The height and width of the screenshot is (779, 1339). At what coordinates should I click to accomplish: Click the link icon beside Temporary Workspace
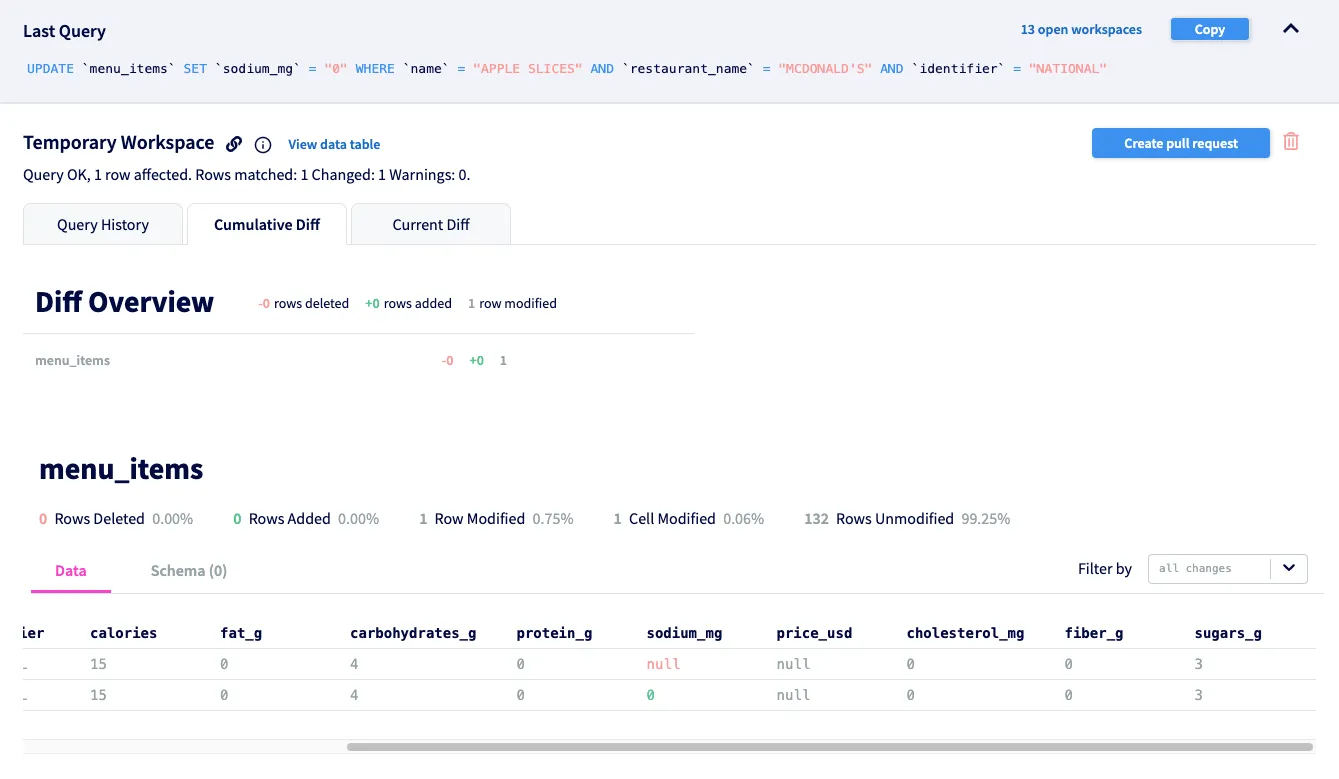234,144
